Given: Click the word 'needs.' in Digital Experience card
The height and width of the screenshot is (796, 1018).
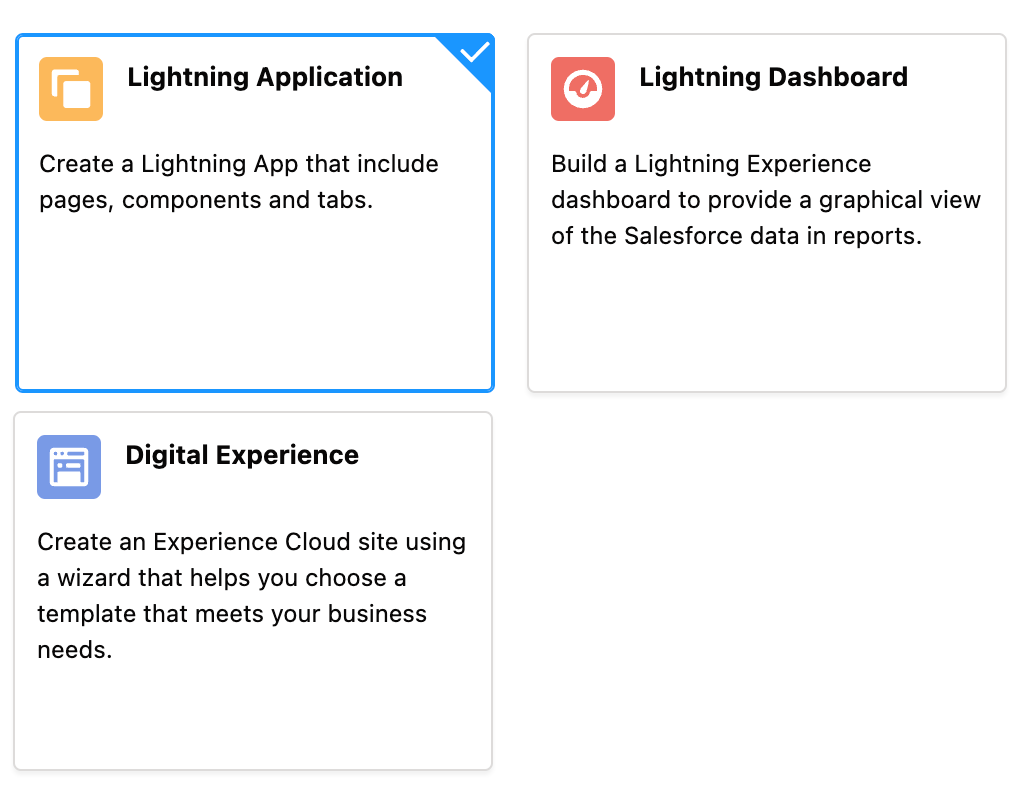Looking at the screenshot, I should coord(75,649).
